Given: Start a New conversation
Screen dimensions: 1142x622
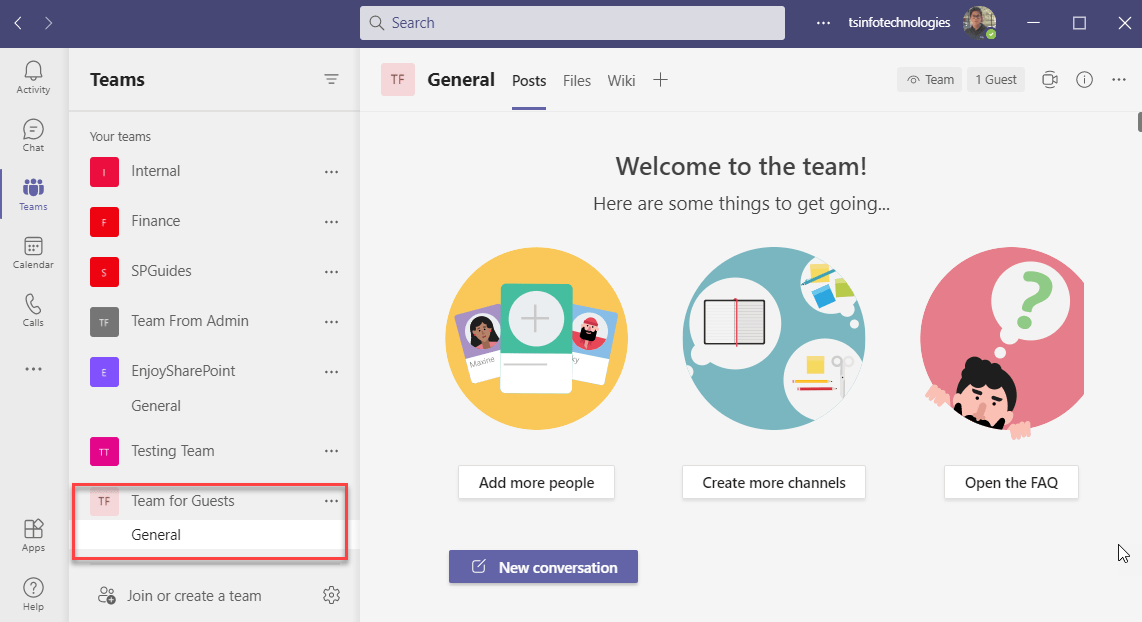Looking at the screenshot, I should click(543, 567).
